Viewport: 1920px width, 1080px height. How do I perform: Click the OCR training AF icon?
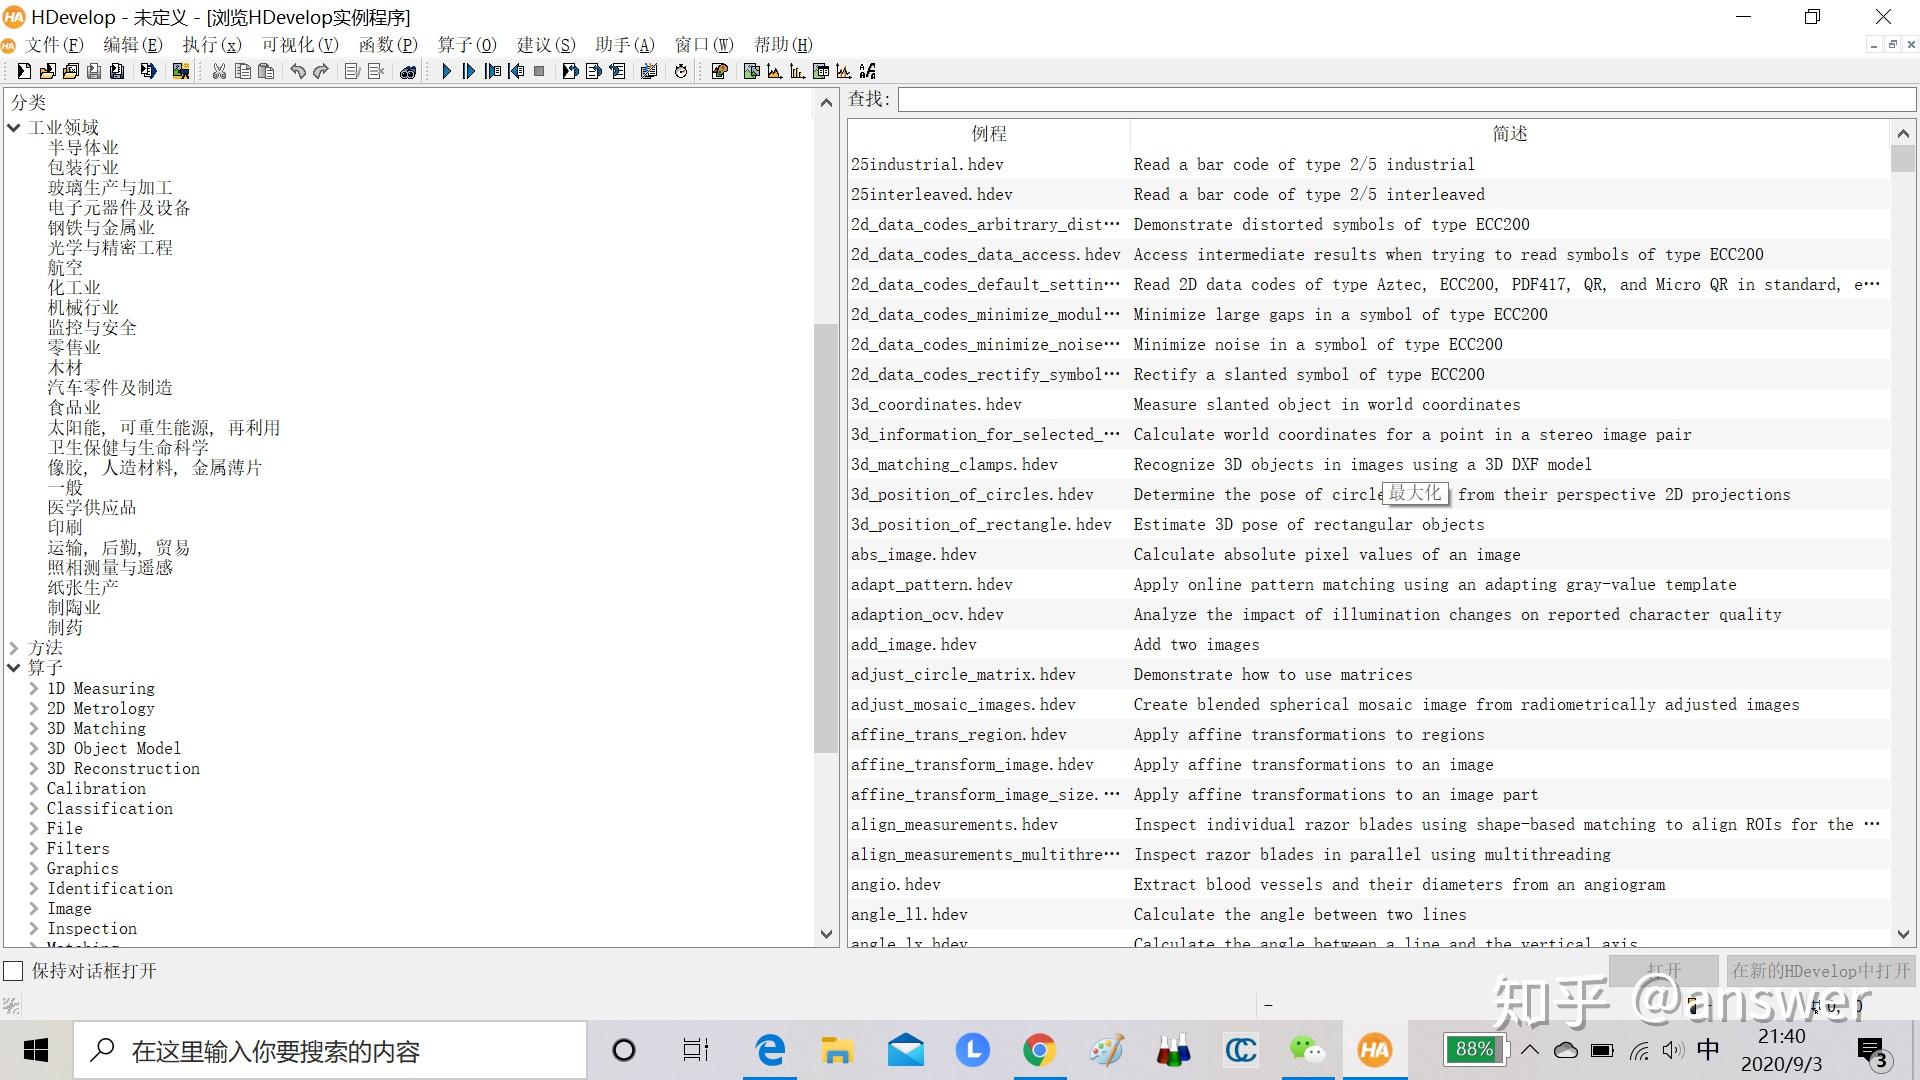tap(867, 71)
